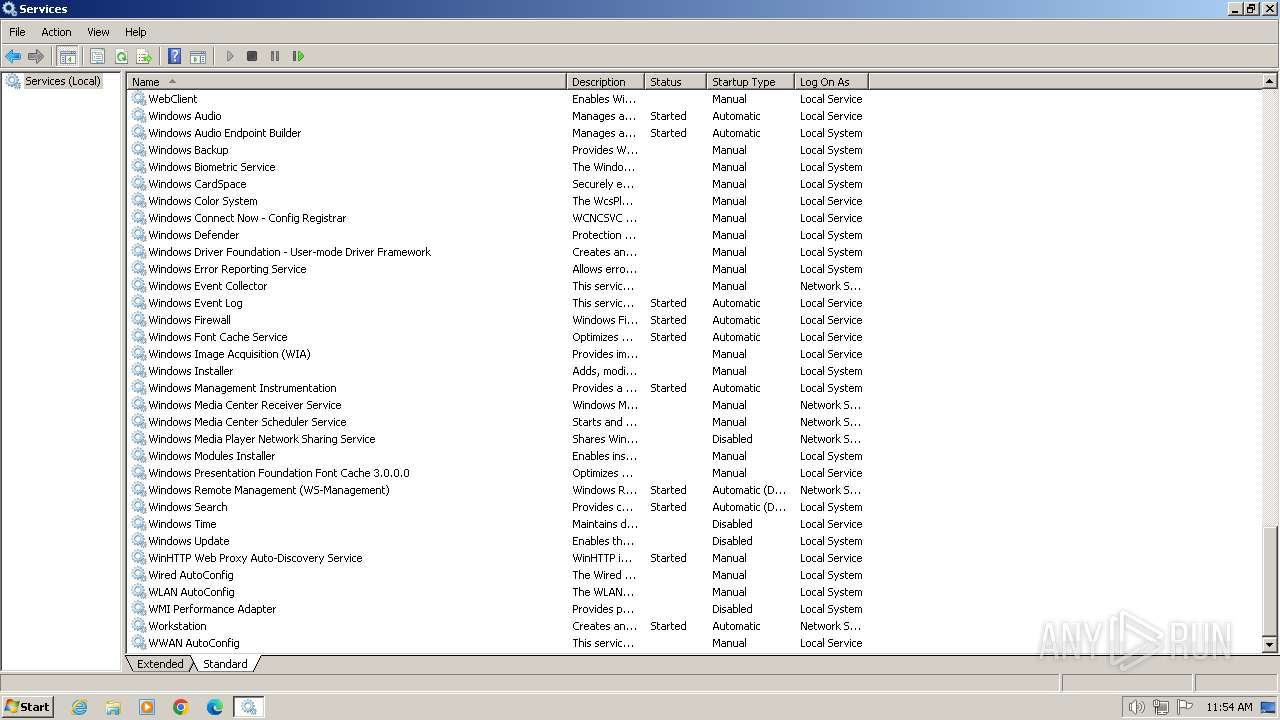The width and height of the screenshot is (1280, 720).
Task: Open the Action menu
Action: coord(56,32)
